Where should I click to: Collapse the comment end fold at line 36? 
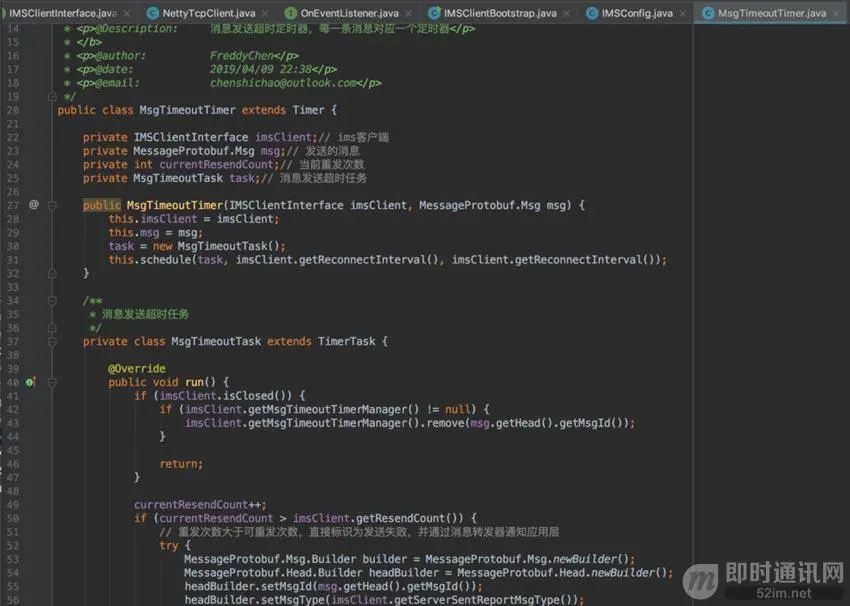pyautogui.click(x=52, y=328)
